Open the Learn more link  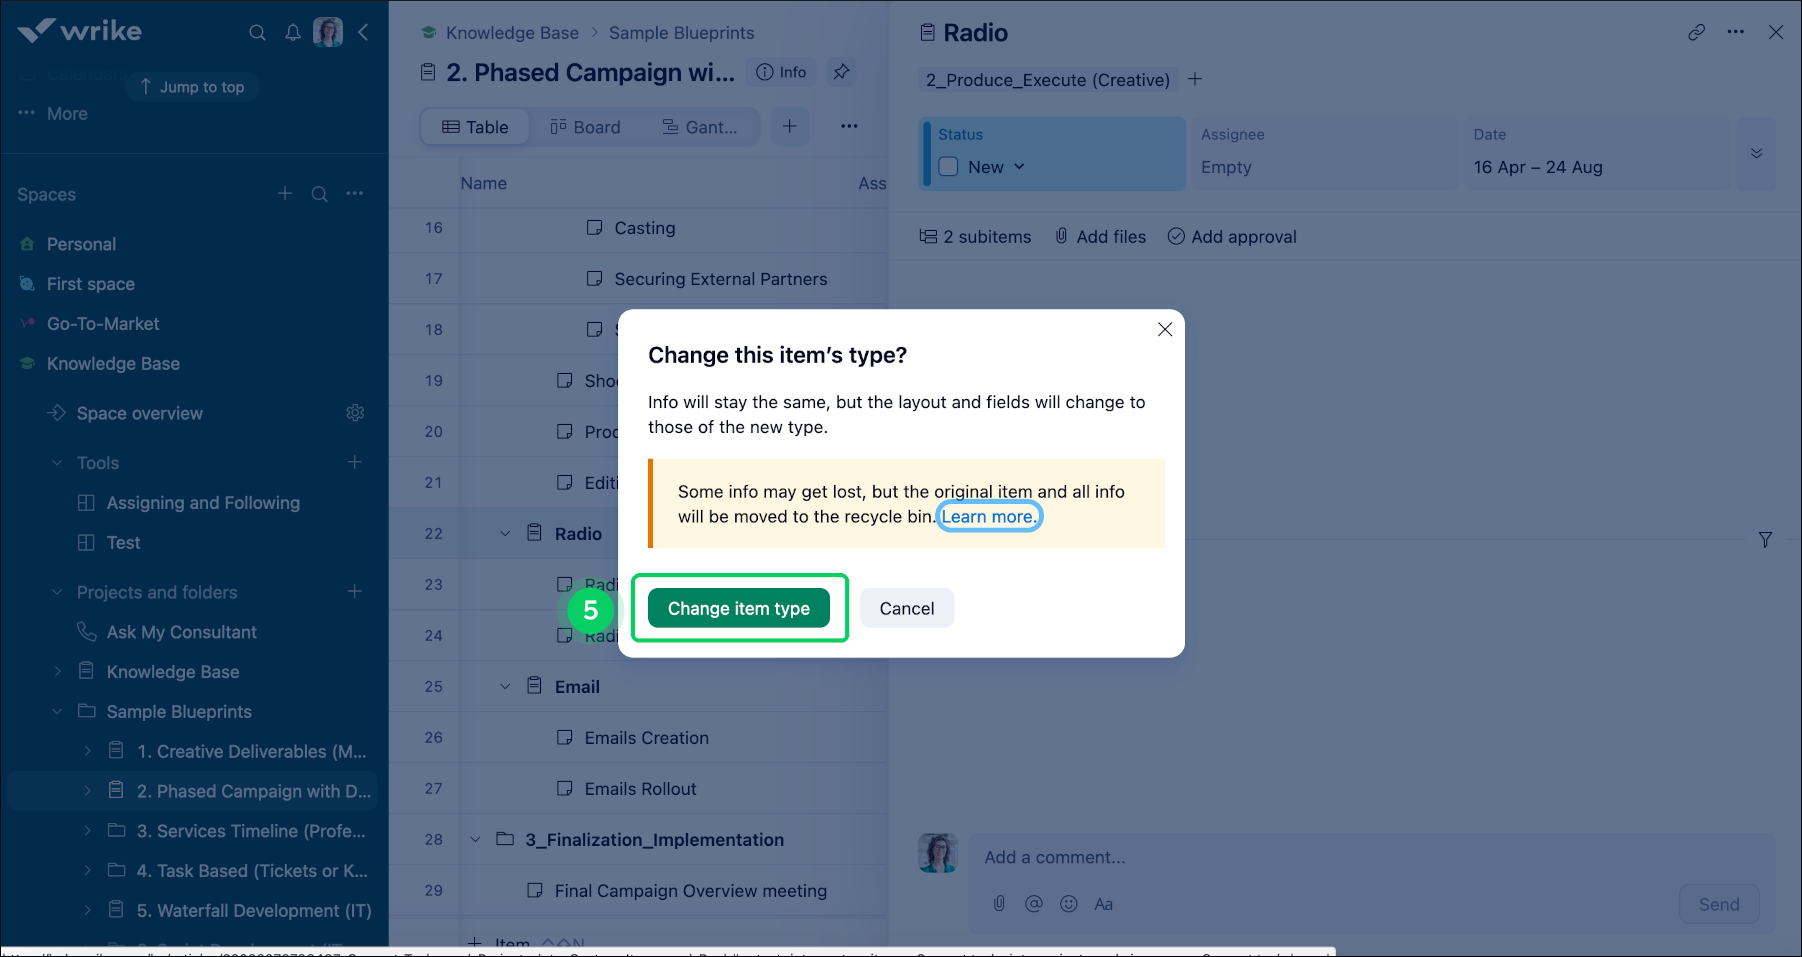988,516
